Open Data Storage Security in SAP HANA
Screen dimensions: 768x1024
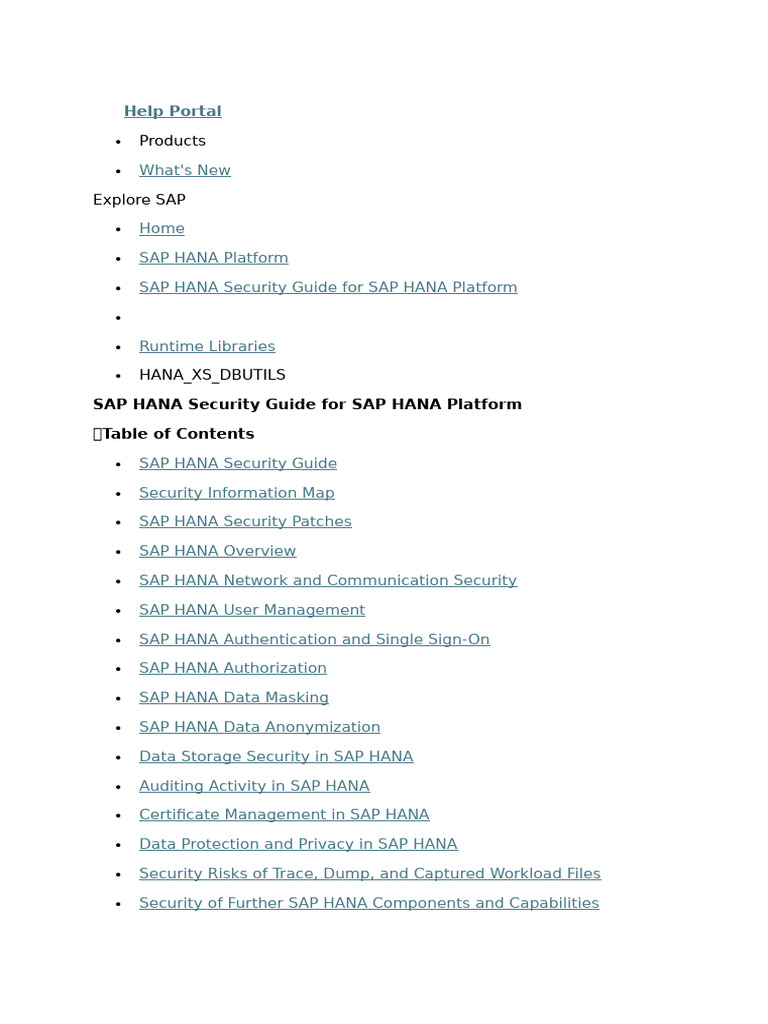tap(276, 756)
